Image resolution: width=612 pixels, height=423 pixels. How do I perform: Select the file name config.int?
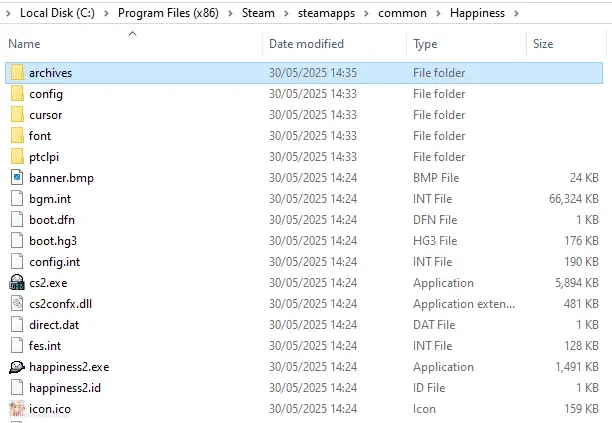click(54, 262)
